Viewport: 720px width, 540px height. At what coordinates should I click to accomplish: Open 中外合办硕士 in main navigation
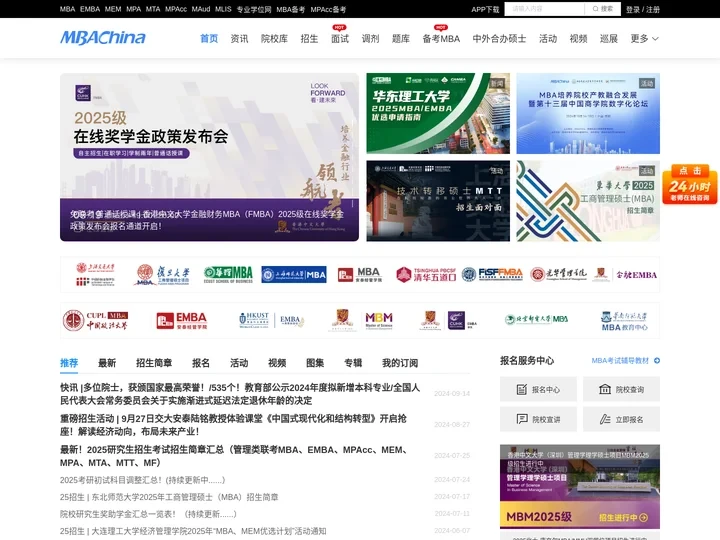coord(499,39)
